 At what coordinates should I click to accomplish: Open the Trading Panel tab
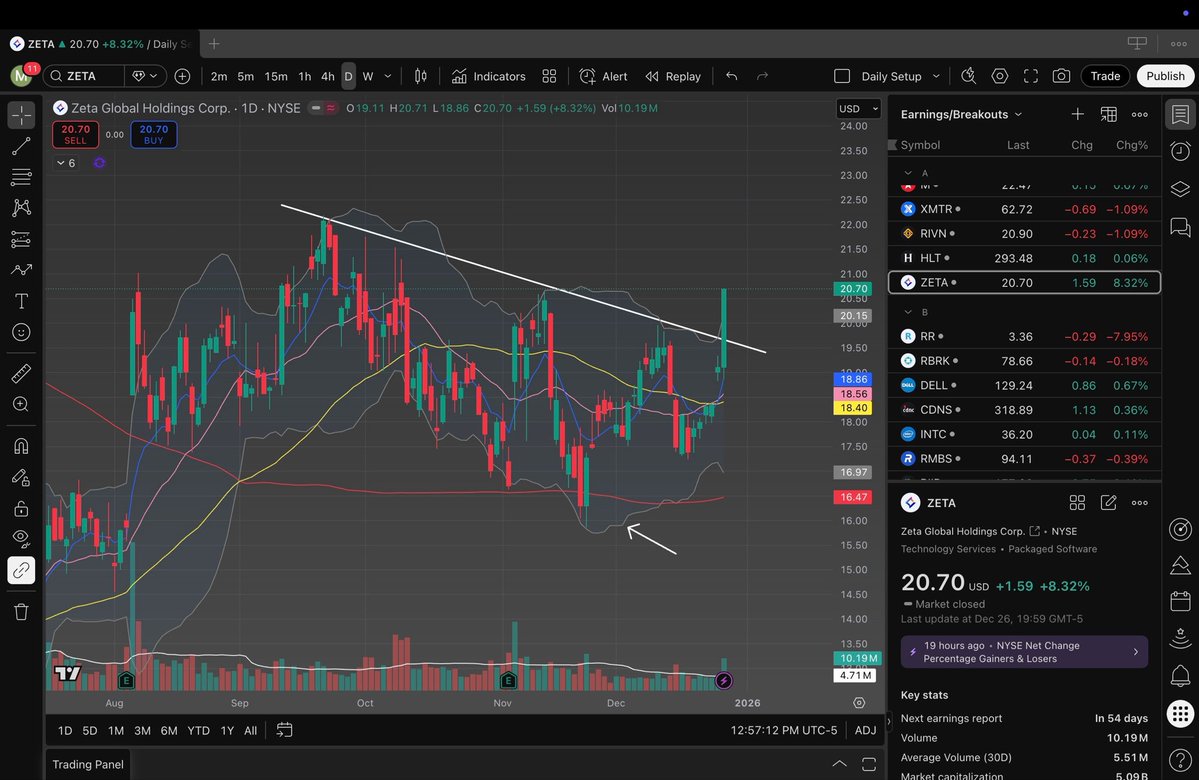pos(88,764)
